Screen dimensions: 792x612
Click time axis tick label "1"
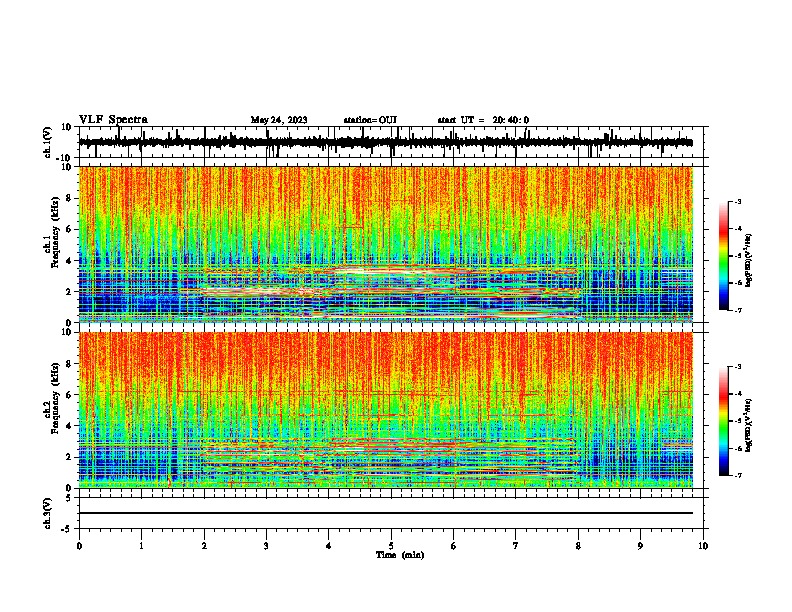141,546
